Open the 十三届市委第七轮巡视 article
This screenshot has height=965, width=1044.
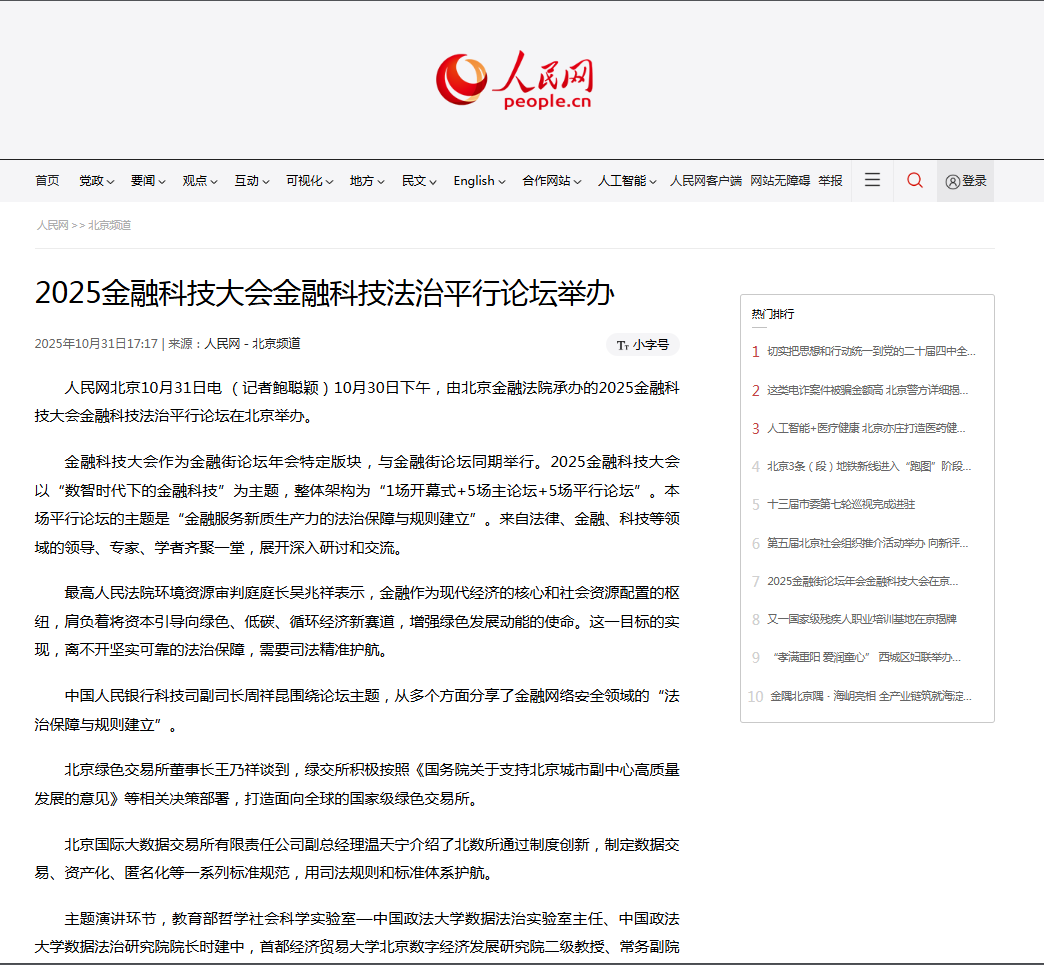point(840,505)
